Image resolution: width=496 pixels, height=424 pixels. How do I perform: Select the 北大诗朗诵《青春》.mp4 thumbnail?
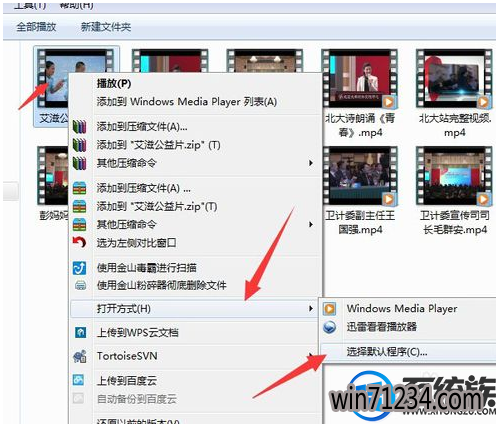pyautogui.click(x=360, y=79)
